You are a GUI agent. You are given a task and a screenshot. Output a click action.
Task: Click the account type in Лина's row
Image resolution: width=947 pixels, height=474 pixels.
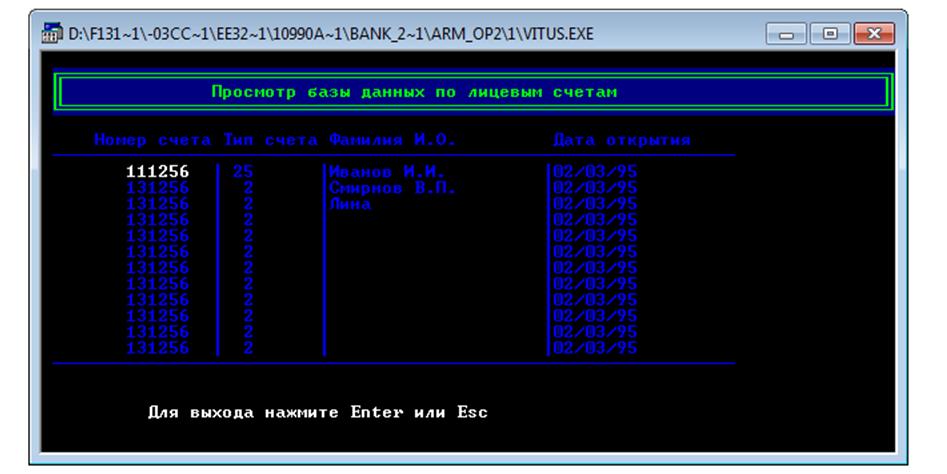pos(247,204)
